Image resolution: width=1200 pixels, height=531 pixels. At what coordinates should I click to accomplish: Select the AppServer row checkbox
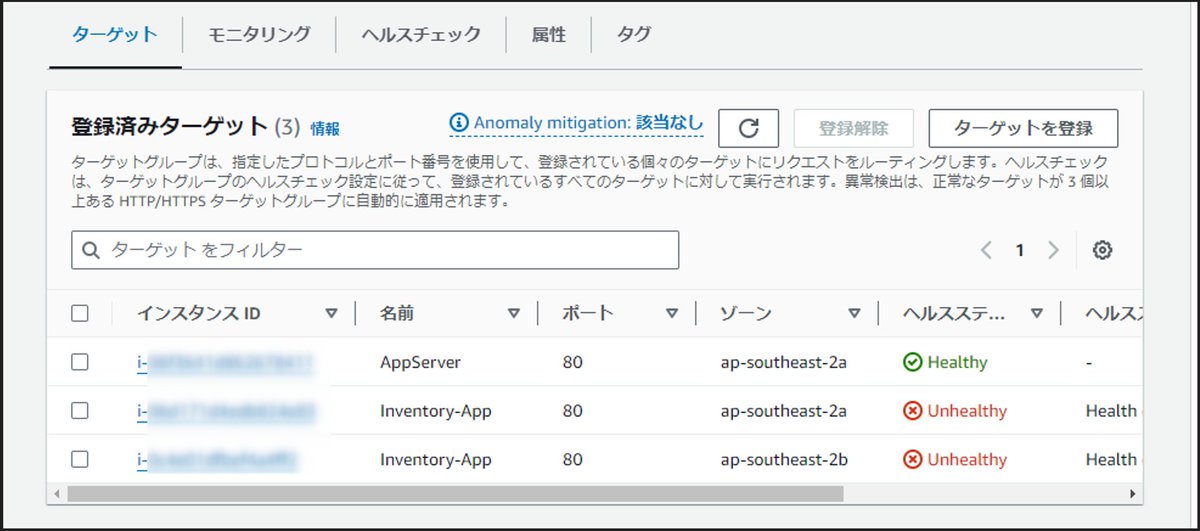80,362
